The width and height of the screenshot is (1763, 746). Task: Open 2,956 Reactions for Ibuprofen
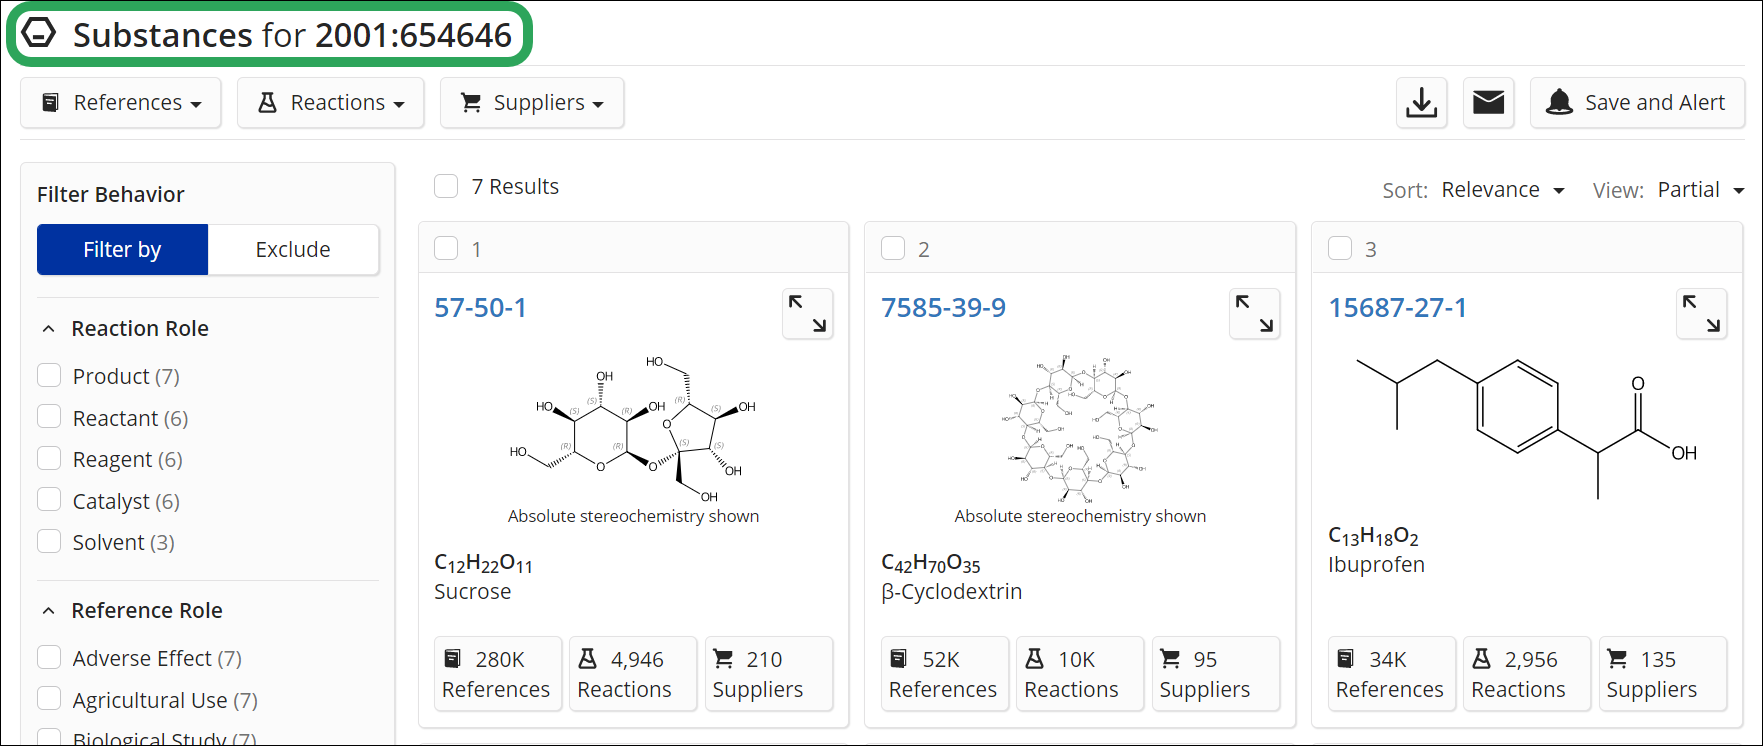click(1526, 674)
